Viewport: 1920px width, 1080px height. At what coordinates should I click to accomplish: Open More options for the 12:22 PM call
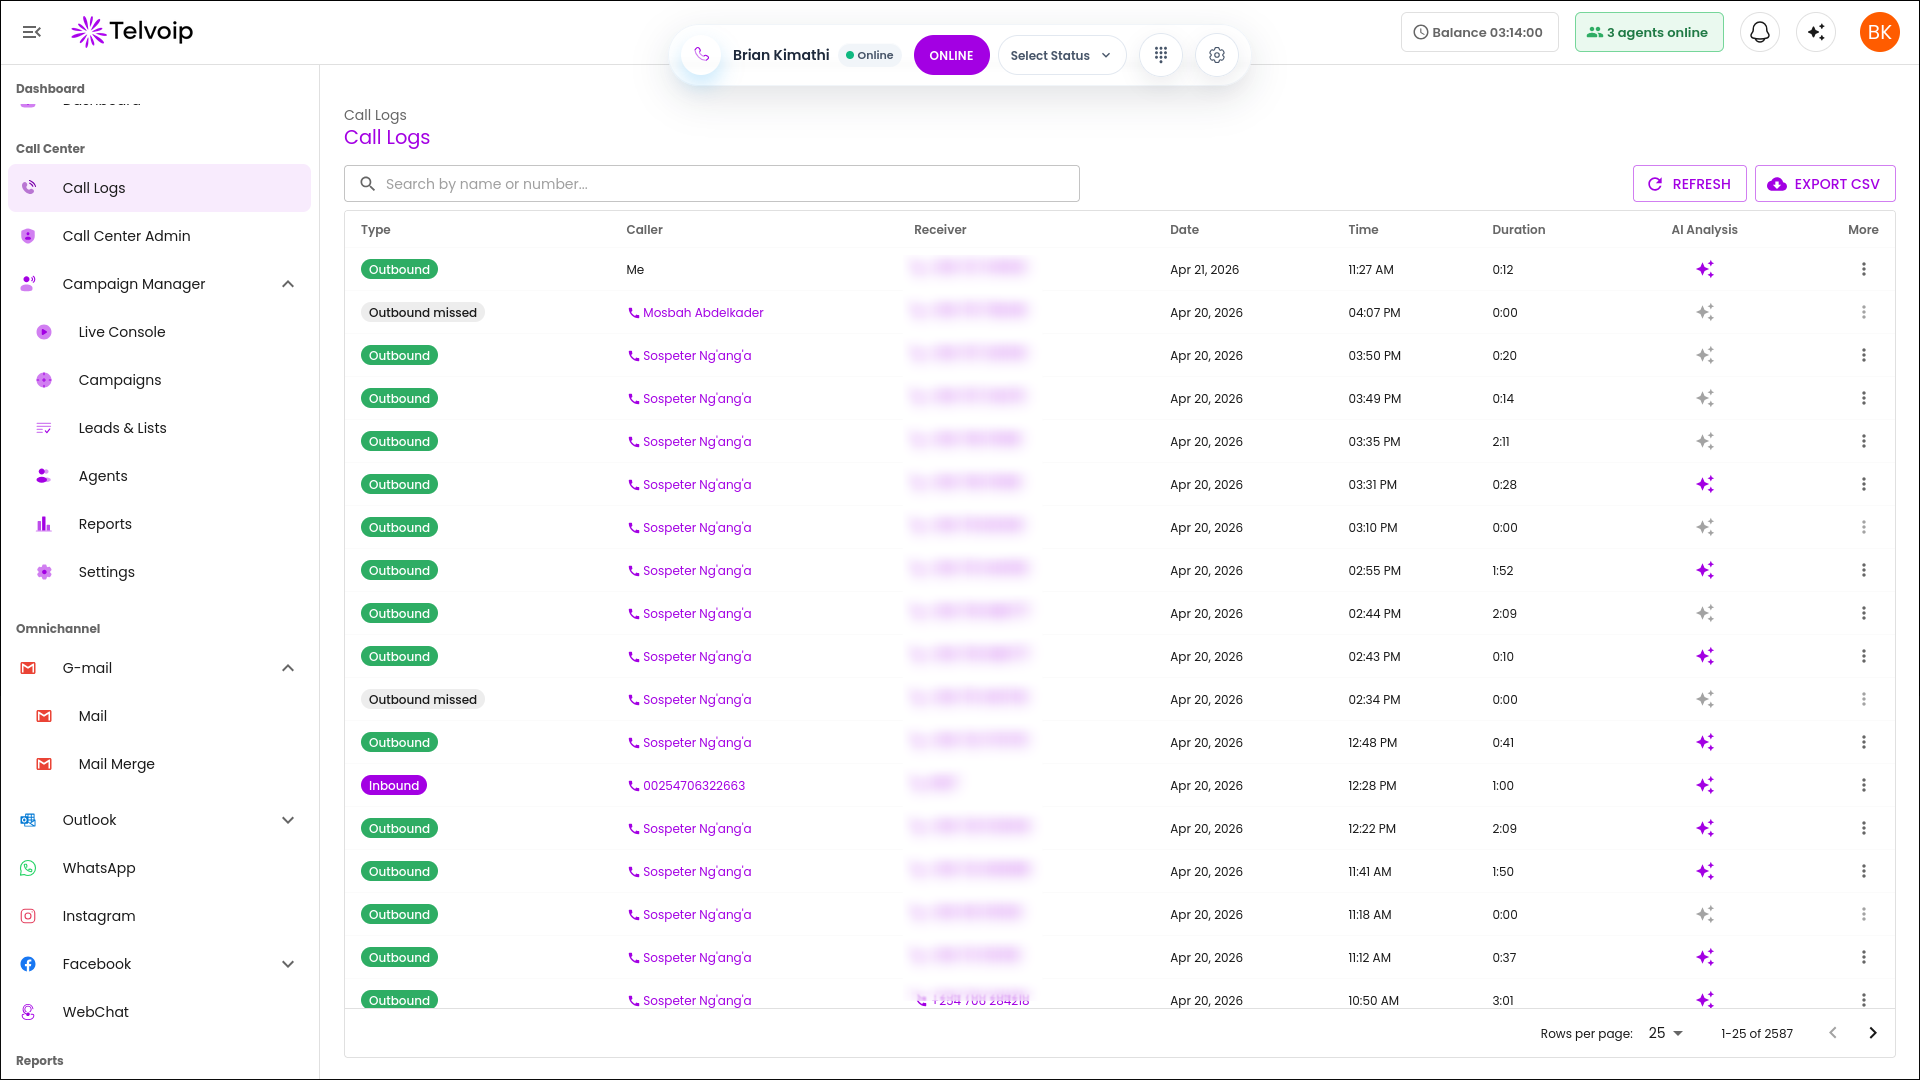(1863, 828)
